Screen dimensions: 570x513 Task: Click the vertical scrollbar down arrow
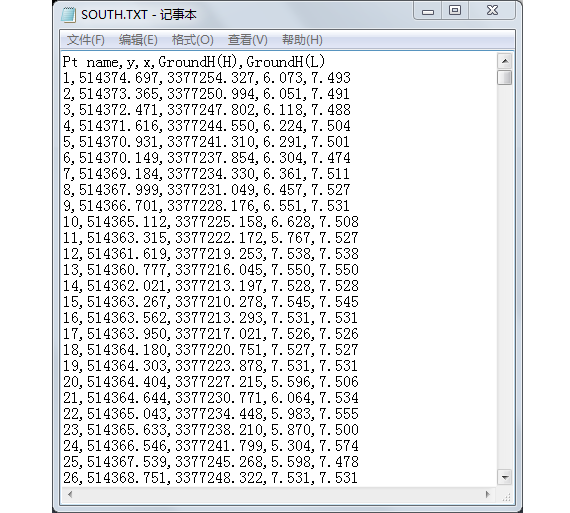[x=505, y=477]
